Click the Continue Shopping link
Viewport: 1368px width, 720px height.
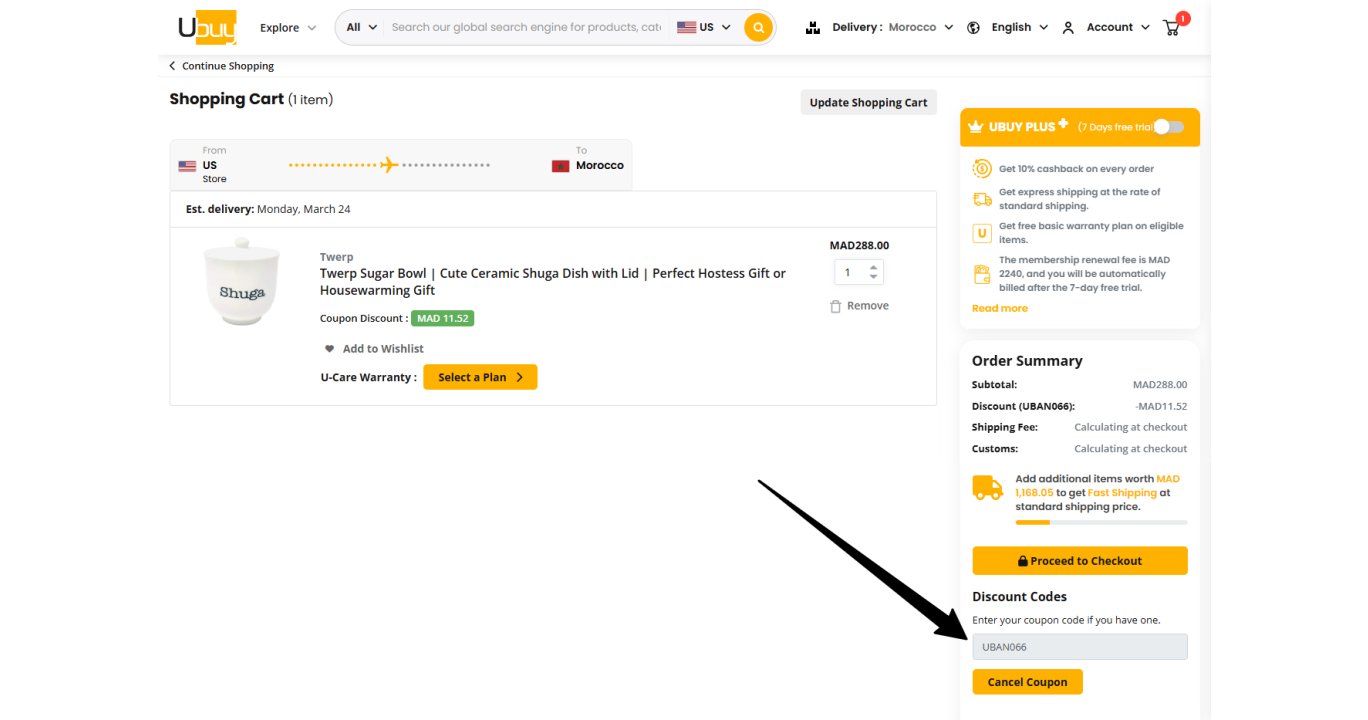pyautogui.click(x=228, y=66)
